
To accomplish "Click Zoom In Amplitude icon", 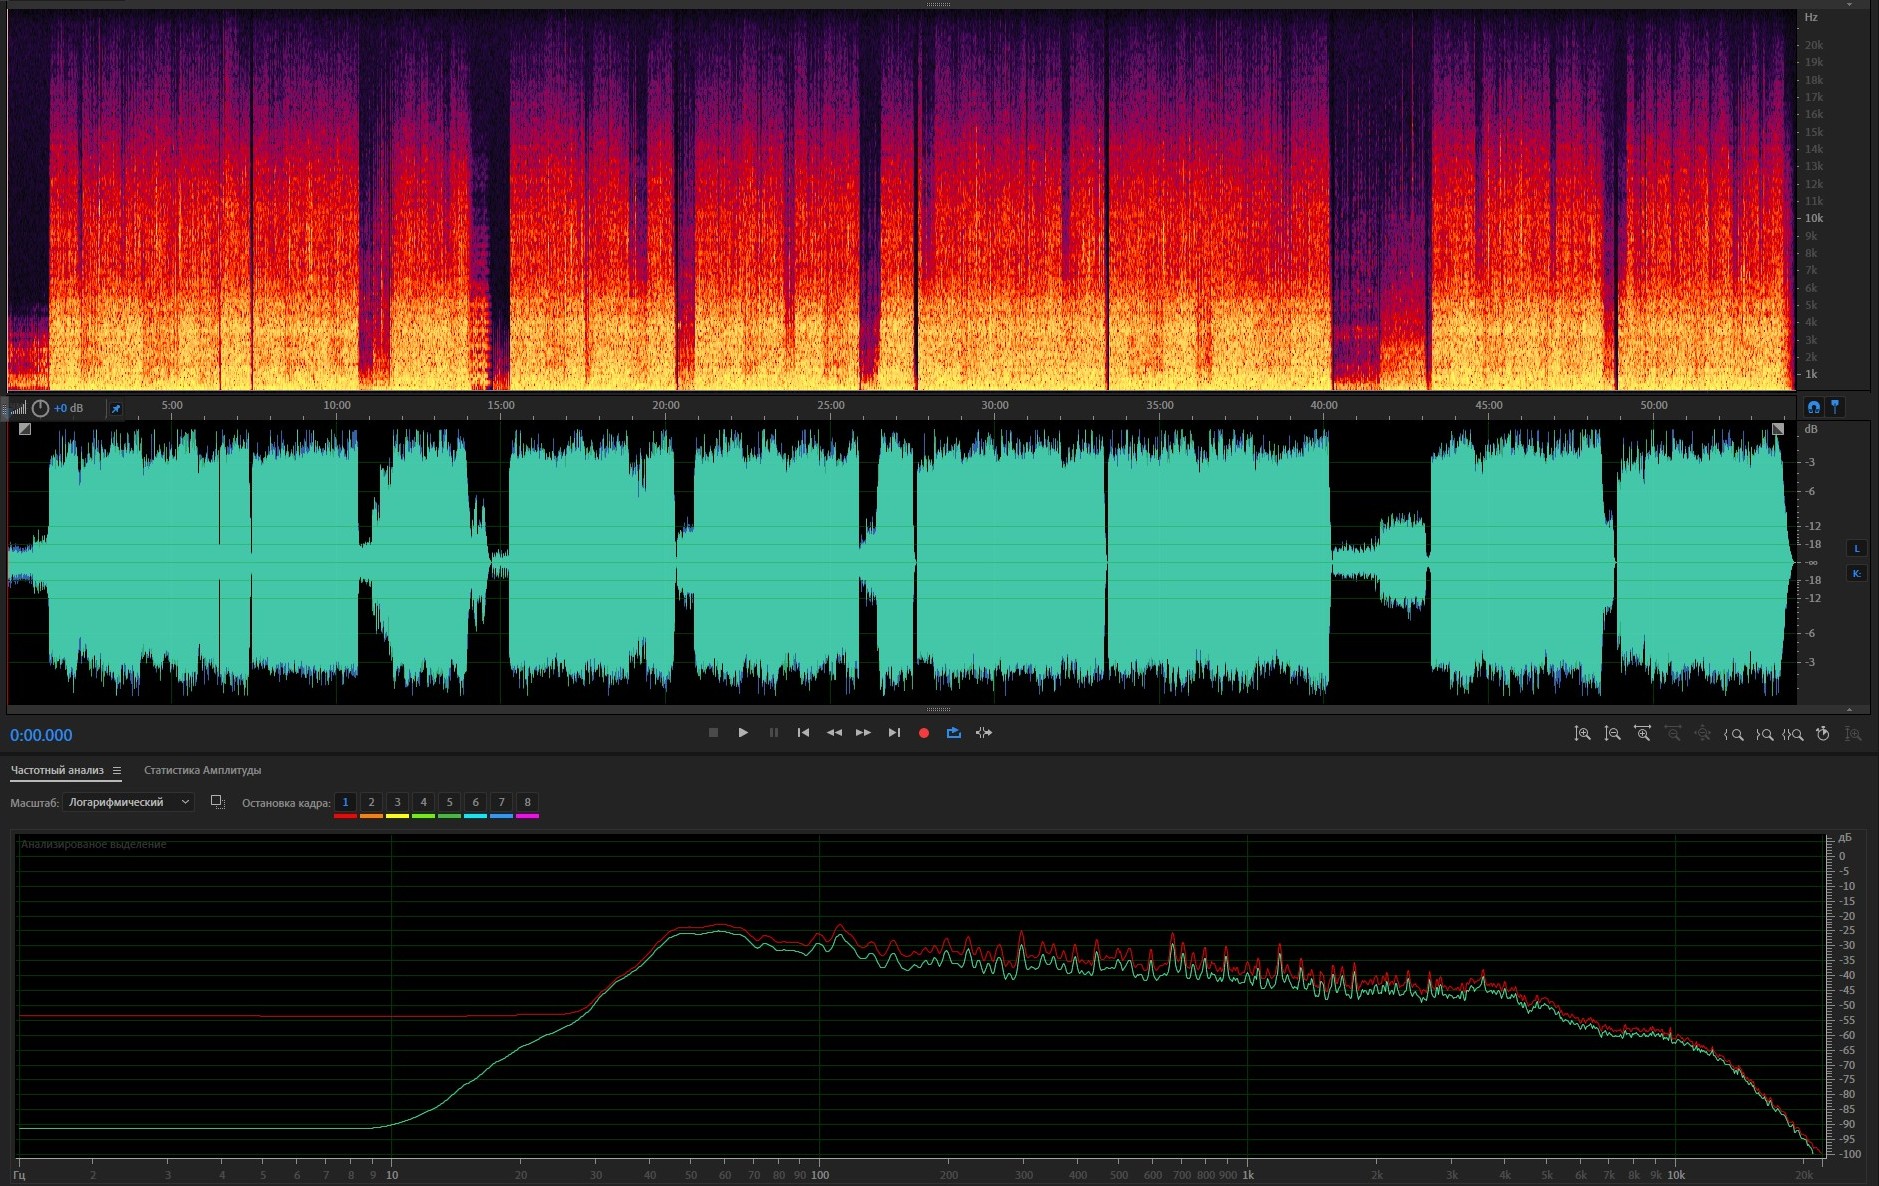I will [1582, 734].
